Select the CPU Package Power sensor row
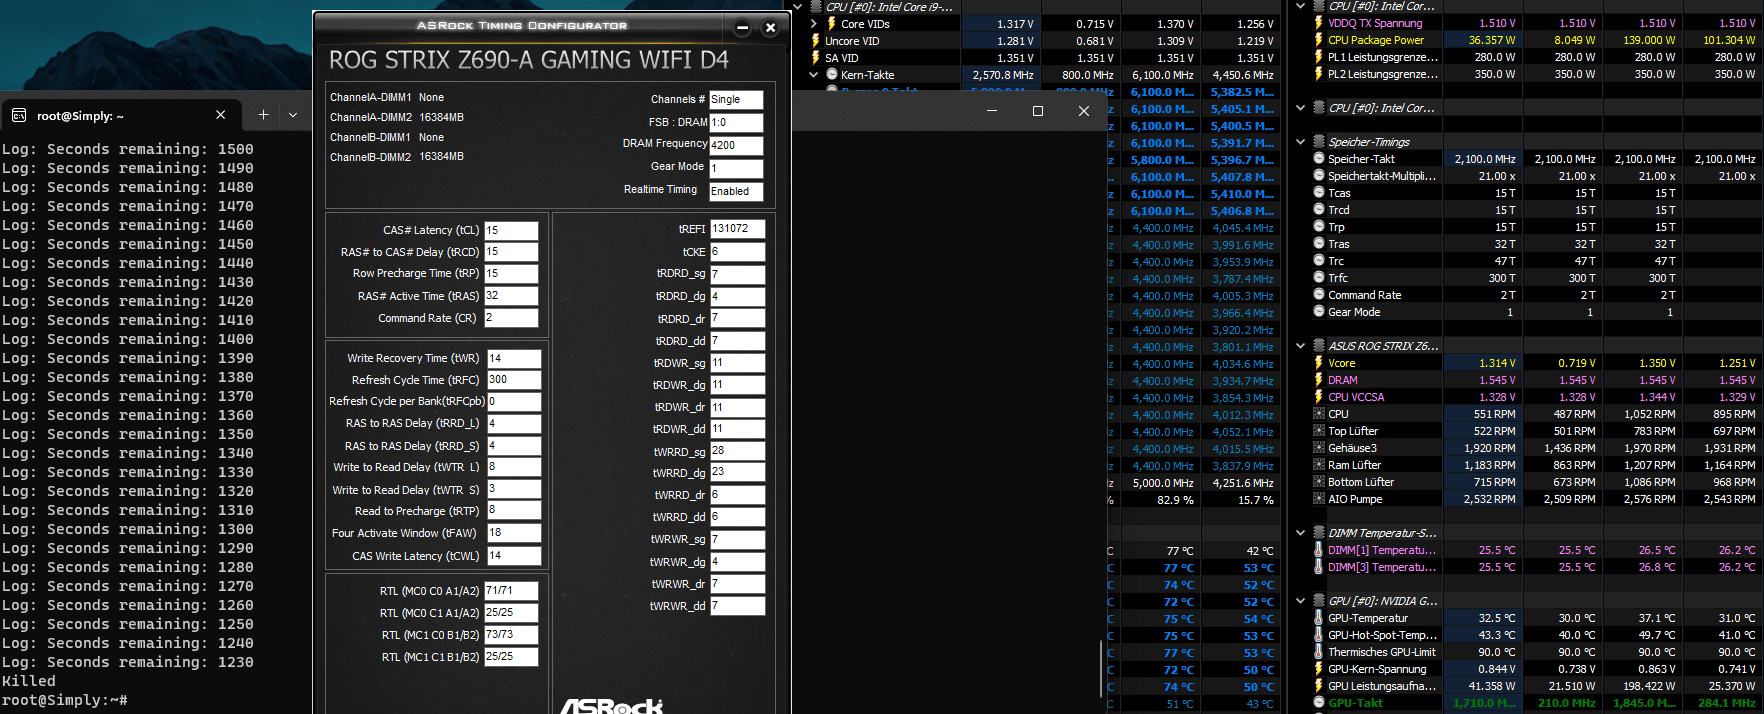 tap(1535, 40)
